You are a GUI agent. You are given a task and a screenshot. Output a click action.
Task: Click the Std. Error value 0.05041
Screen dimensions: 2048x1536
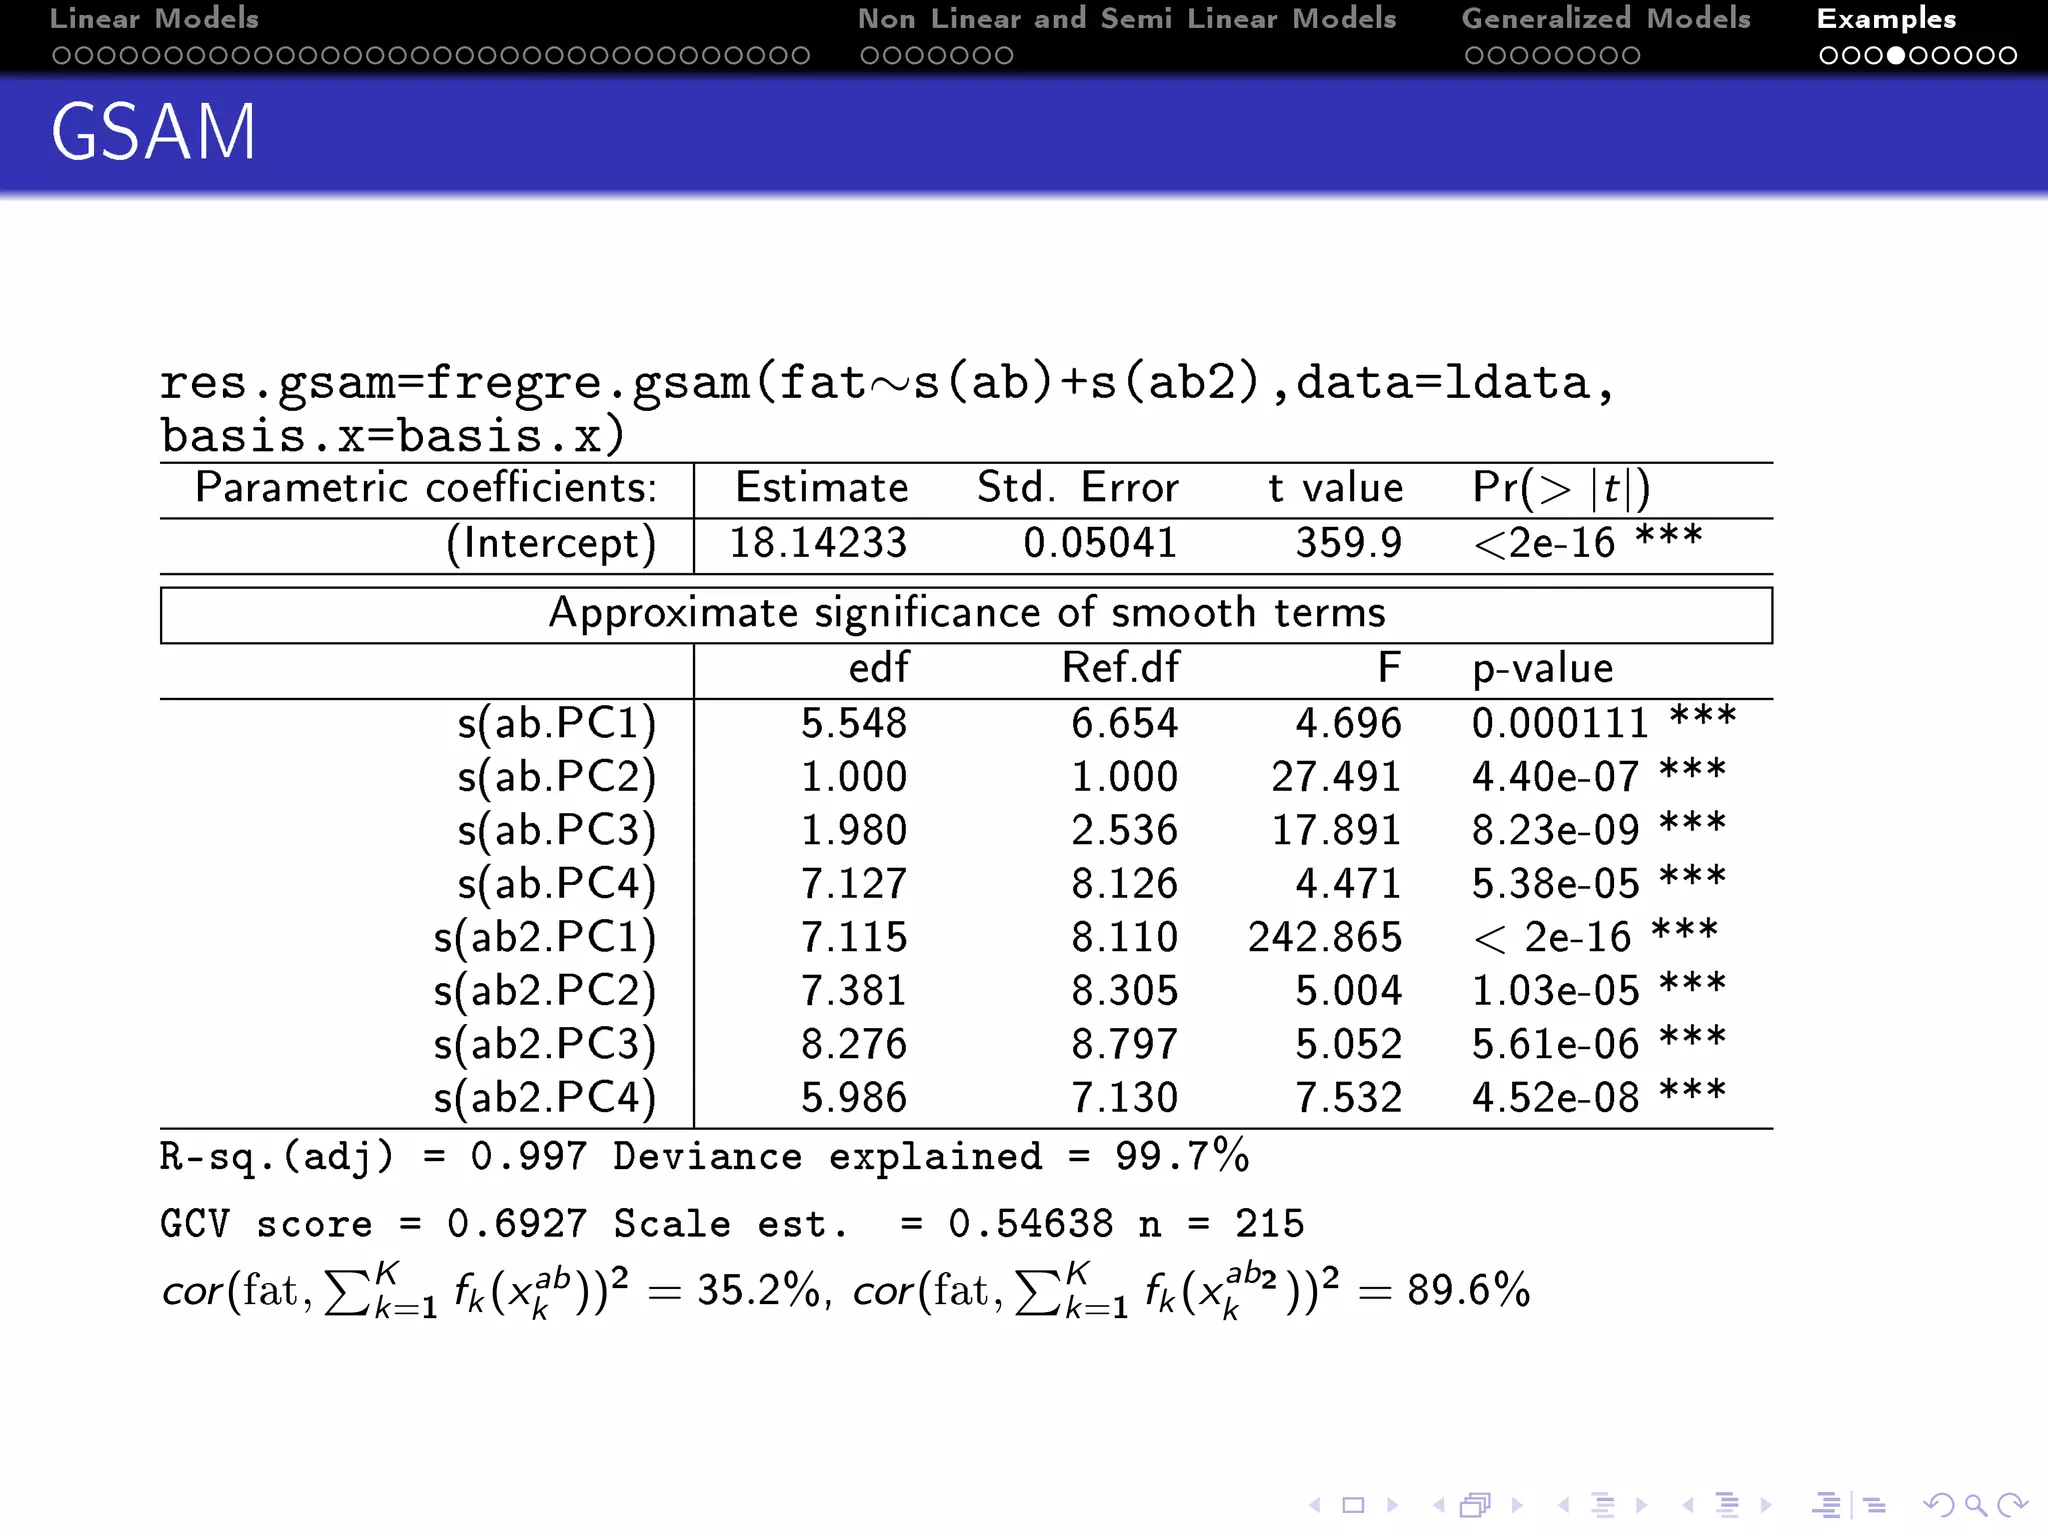pos(1100,543)
